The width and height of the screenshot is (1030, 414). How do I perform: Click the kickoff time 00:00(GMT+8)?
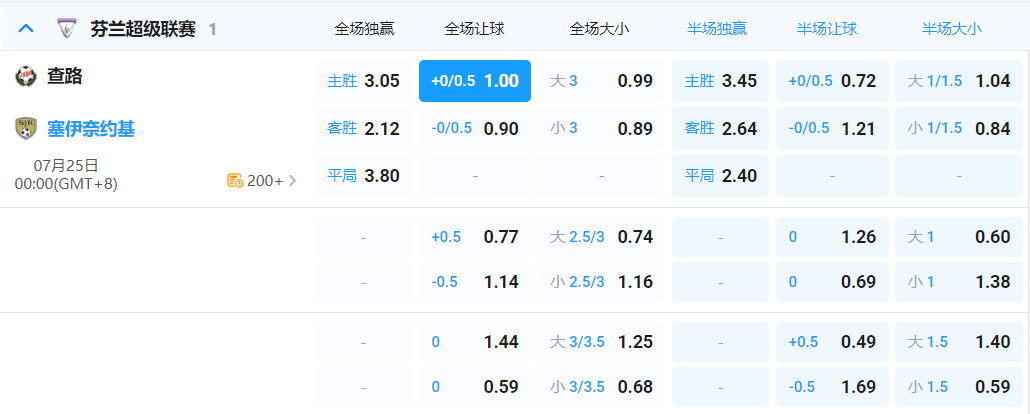point(66,184)
